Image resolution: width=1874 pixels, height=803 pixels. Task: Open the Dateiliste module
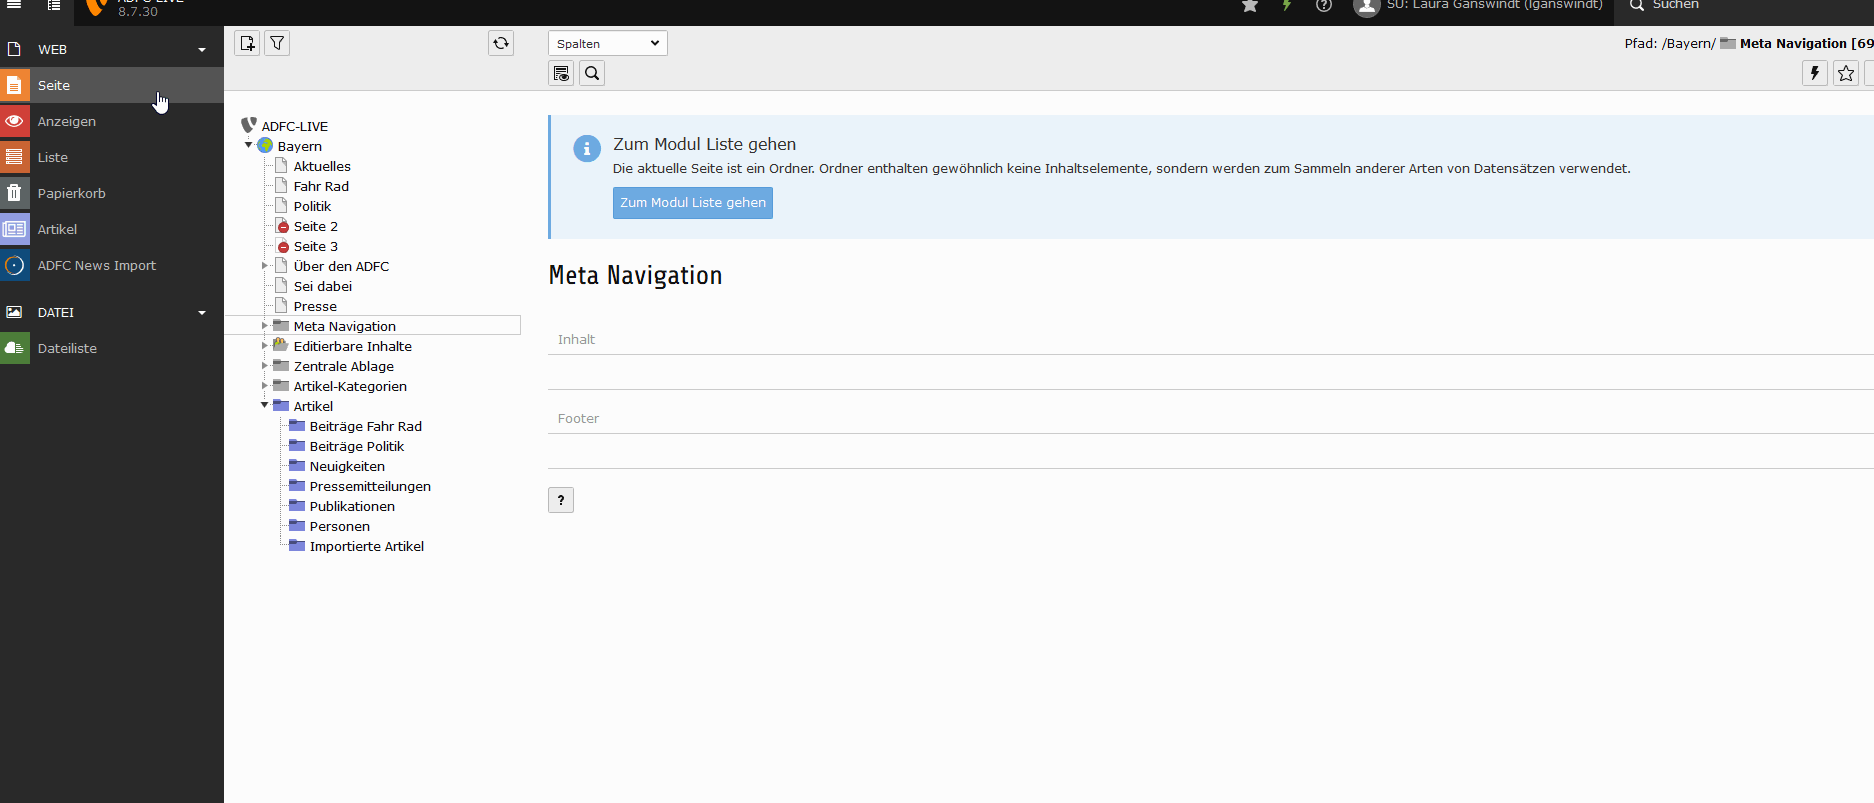tap(67, 348)
